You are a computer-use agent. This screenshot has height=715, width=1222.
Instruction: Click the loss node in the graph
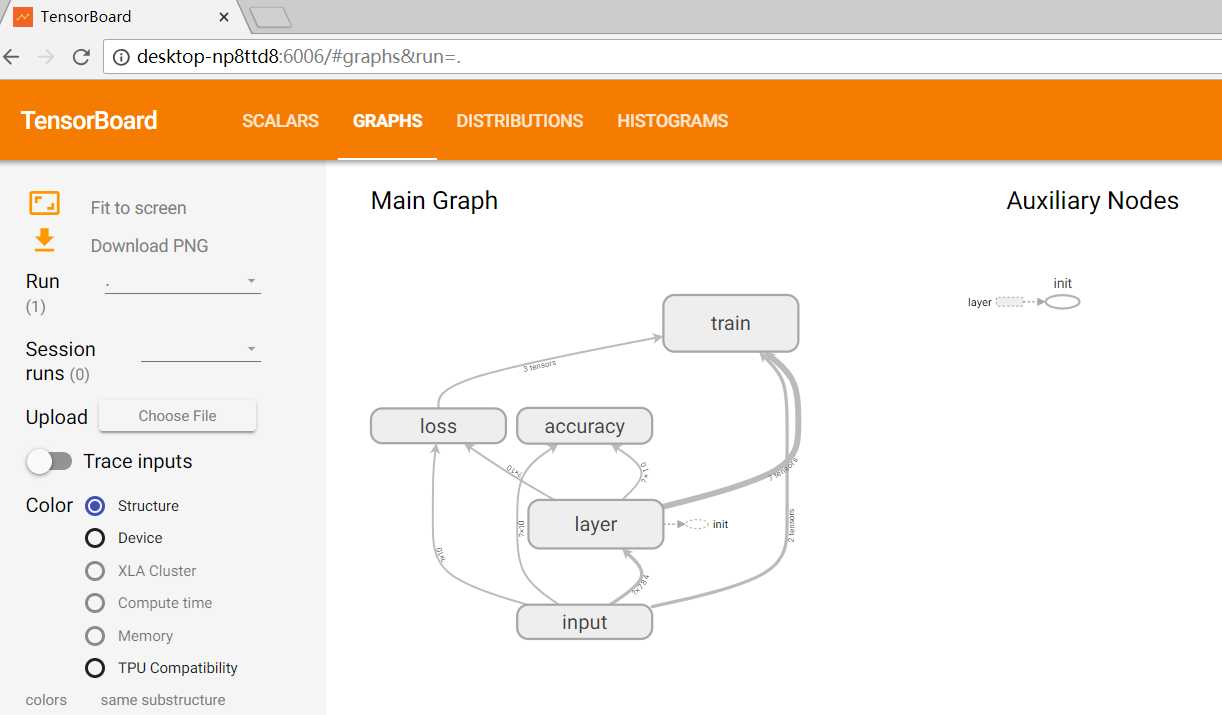438,426
